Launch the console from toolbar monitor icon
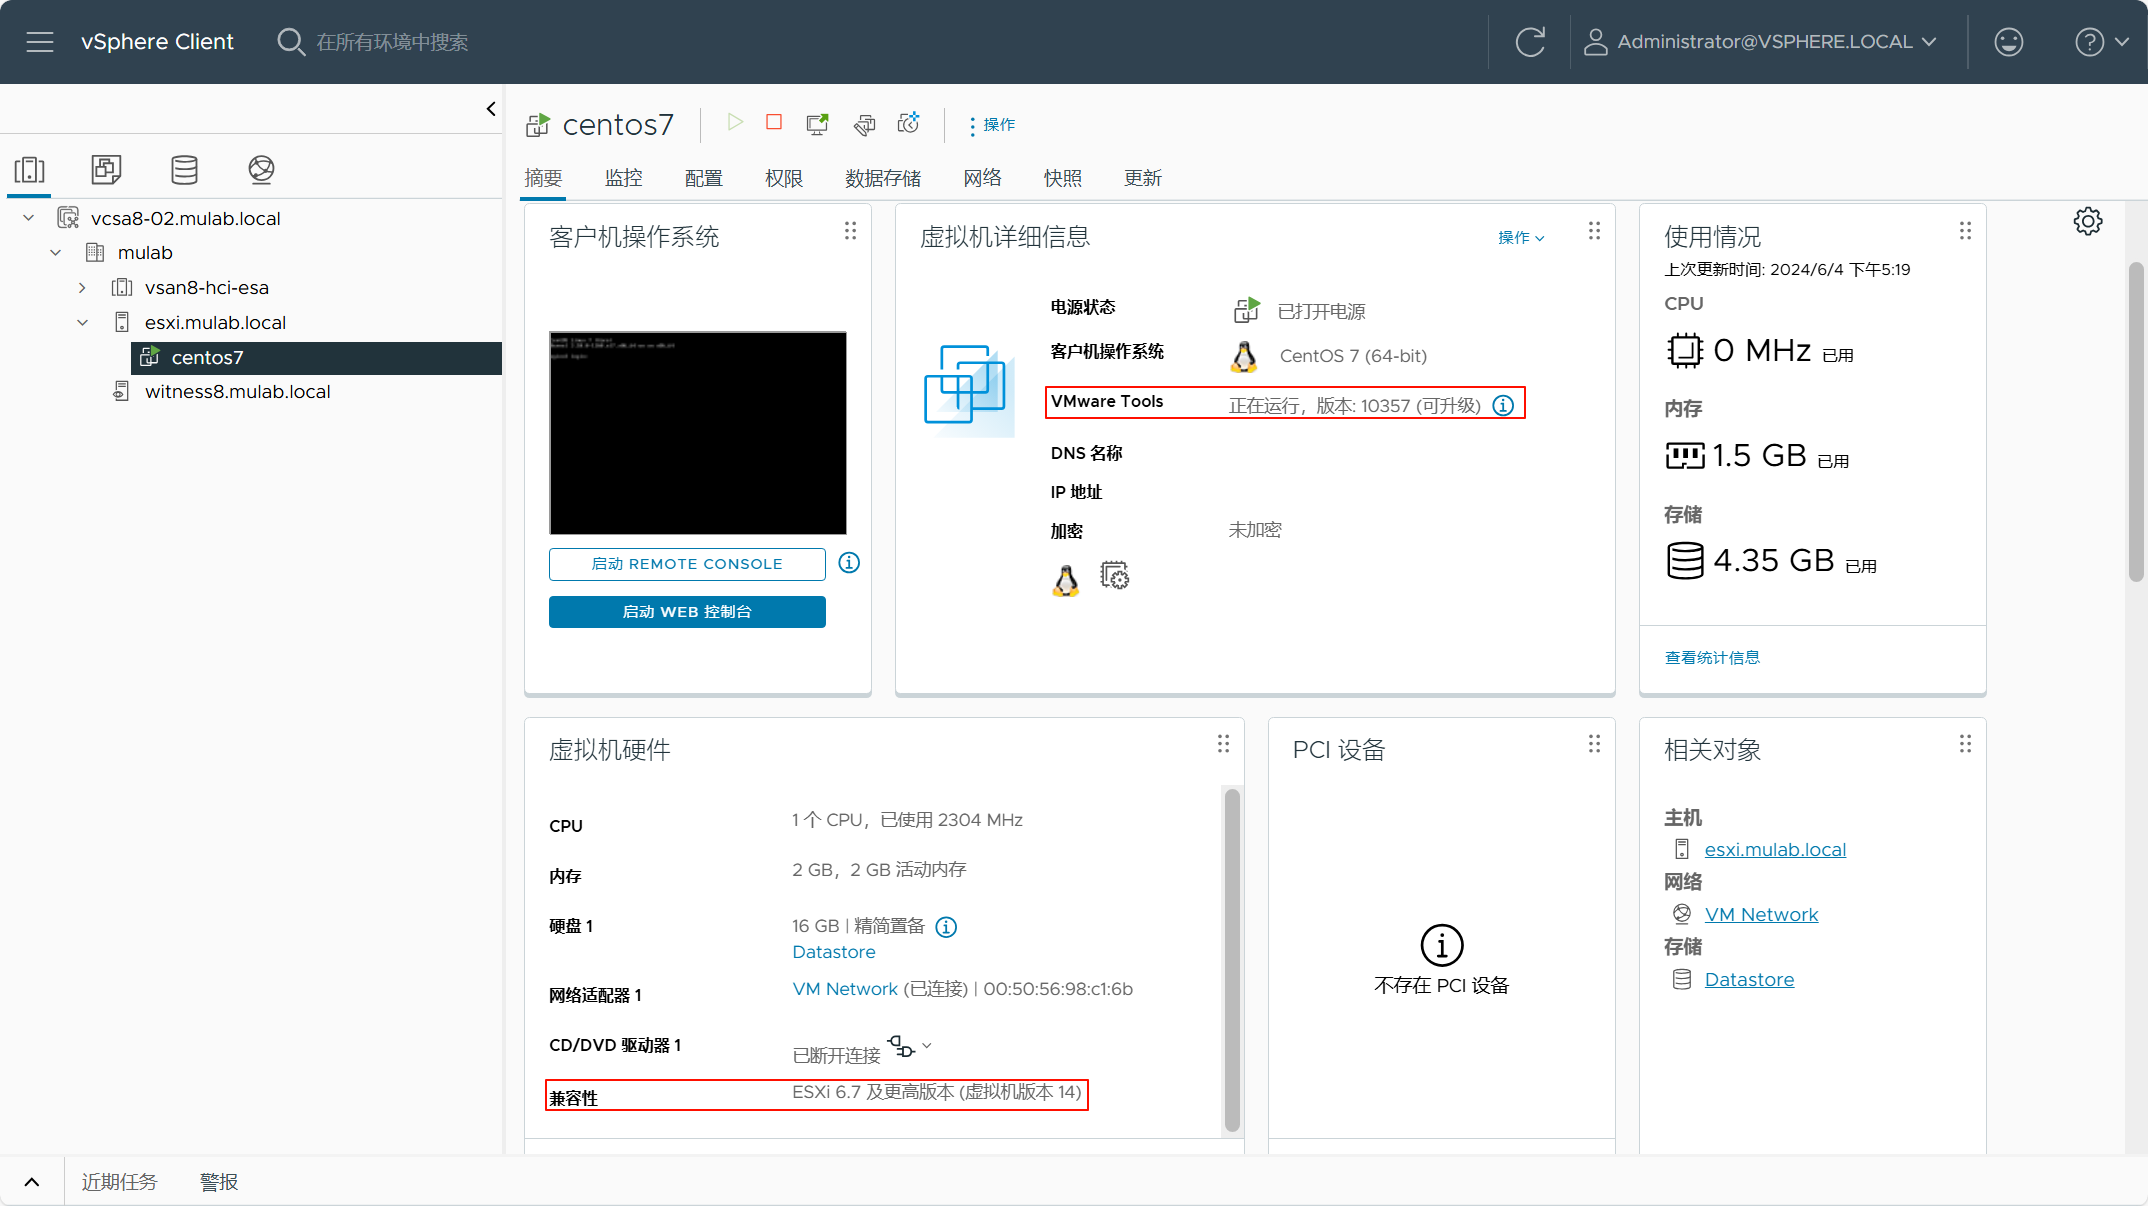2148x1206 pixels. (x=817, y=124)
